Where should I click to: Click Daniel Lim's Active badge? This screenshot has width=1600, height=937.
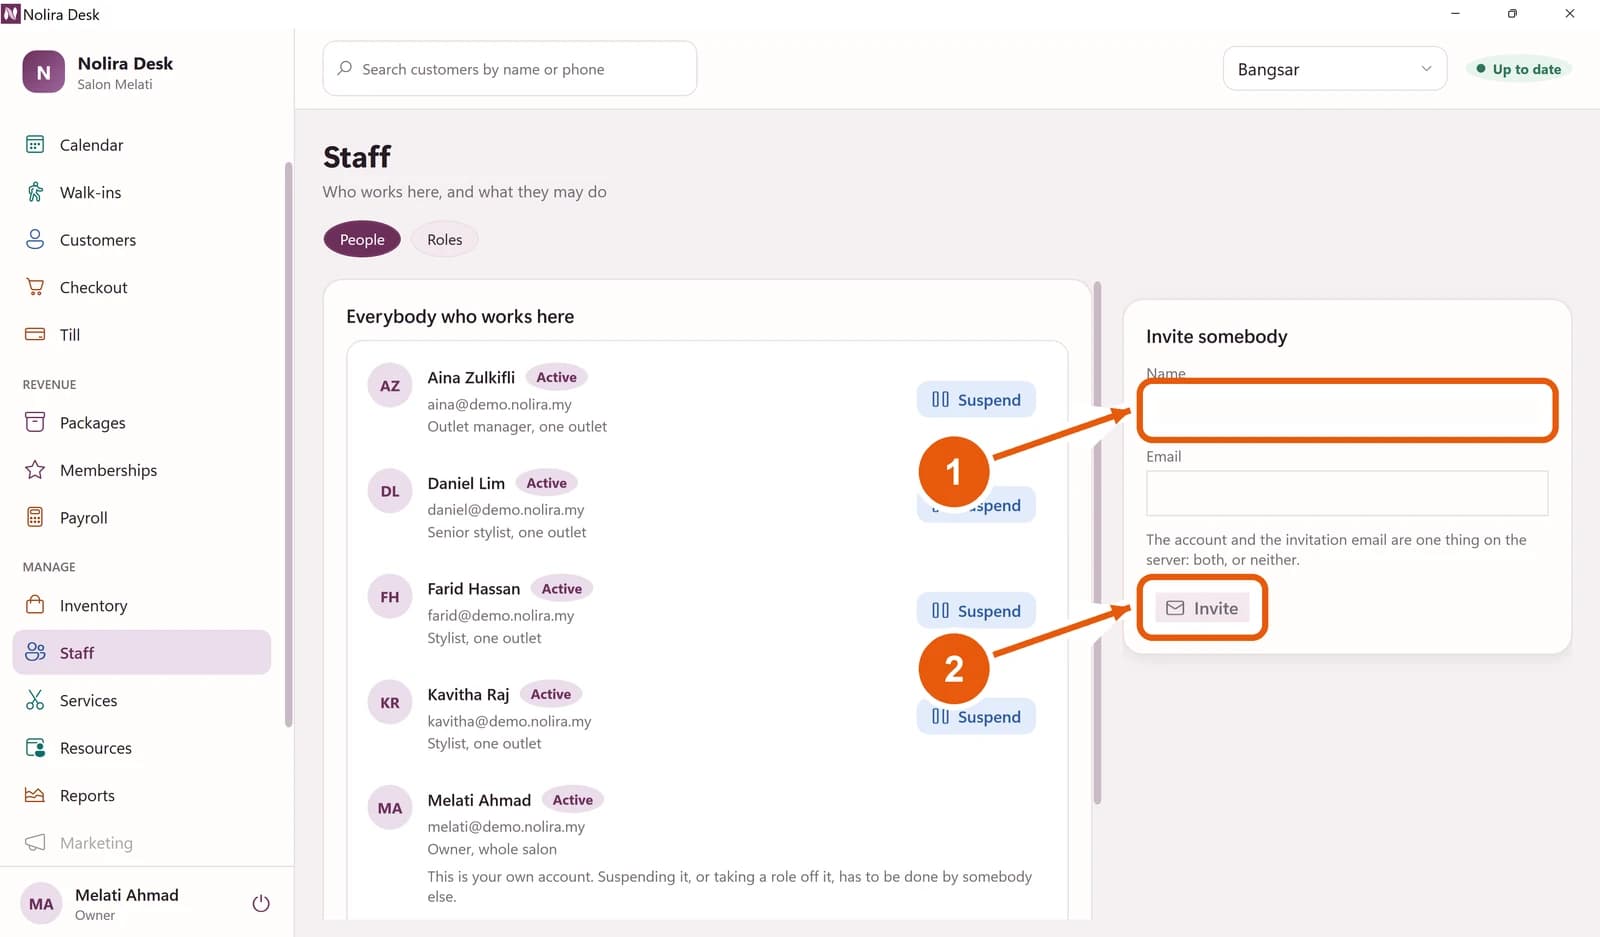tap(547, 483)
